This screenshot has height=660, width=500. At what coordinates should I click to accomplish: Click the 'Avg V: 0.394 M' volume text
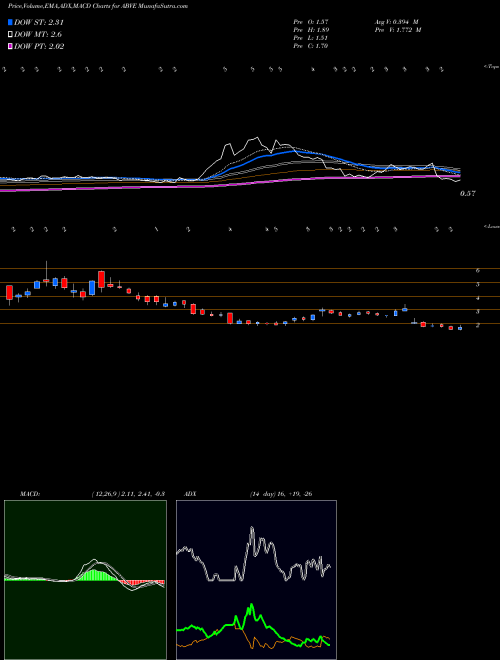point(396,22)
